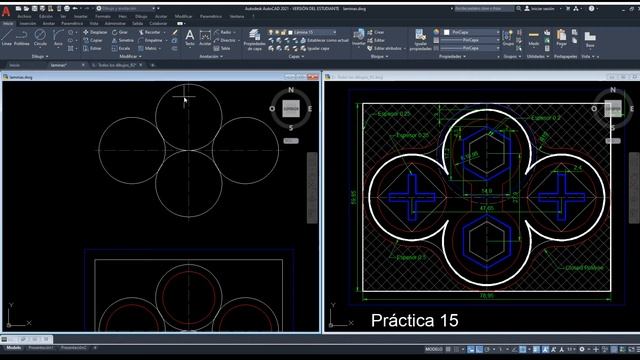640x360 pixels.
Task: Switch to the Administrar ribbon tab
Action: click(x=115, y=24)
